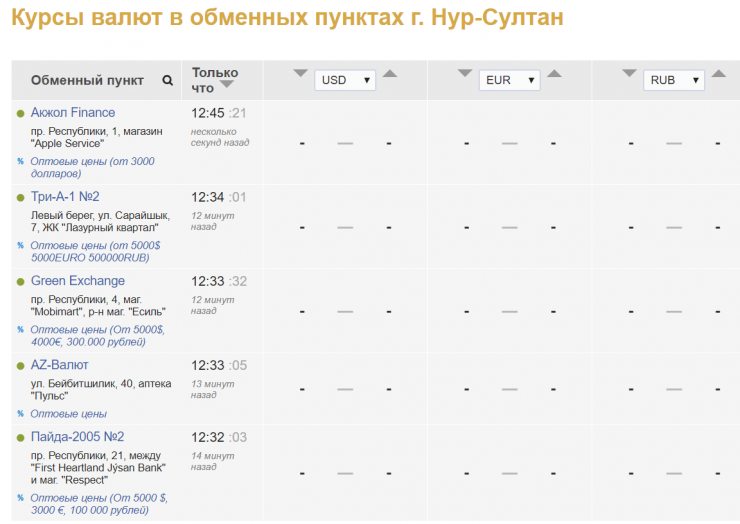Sort EUR by the up arrow
This screenshot has height=524, width=740.
(554, 73)
